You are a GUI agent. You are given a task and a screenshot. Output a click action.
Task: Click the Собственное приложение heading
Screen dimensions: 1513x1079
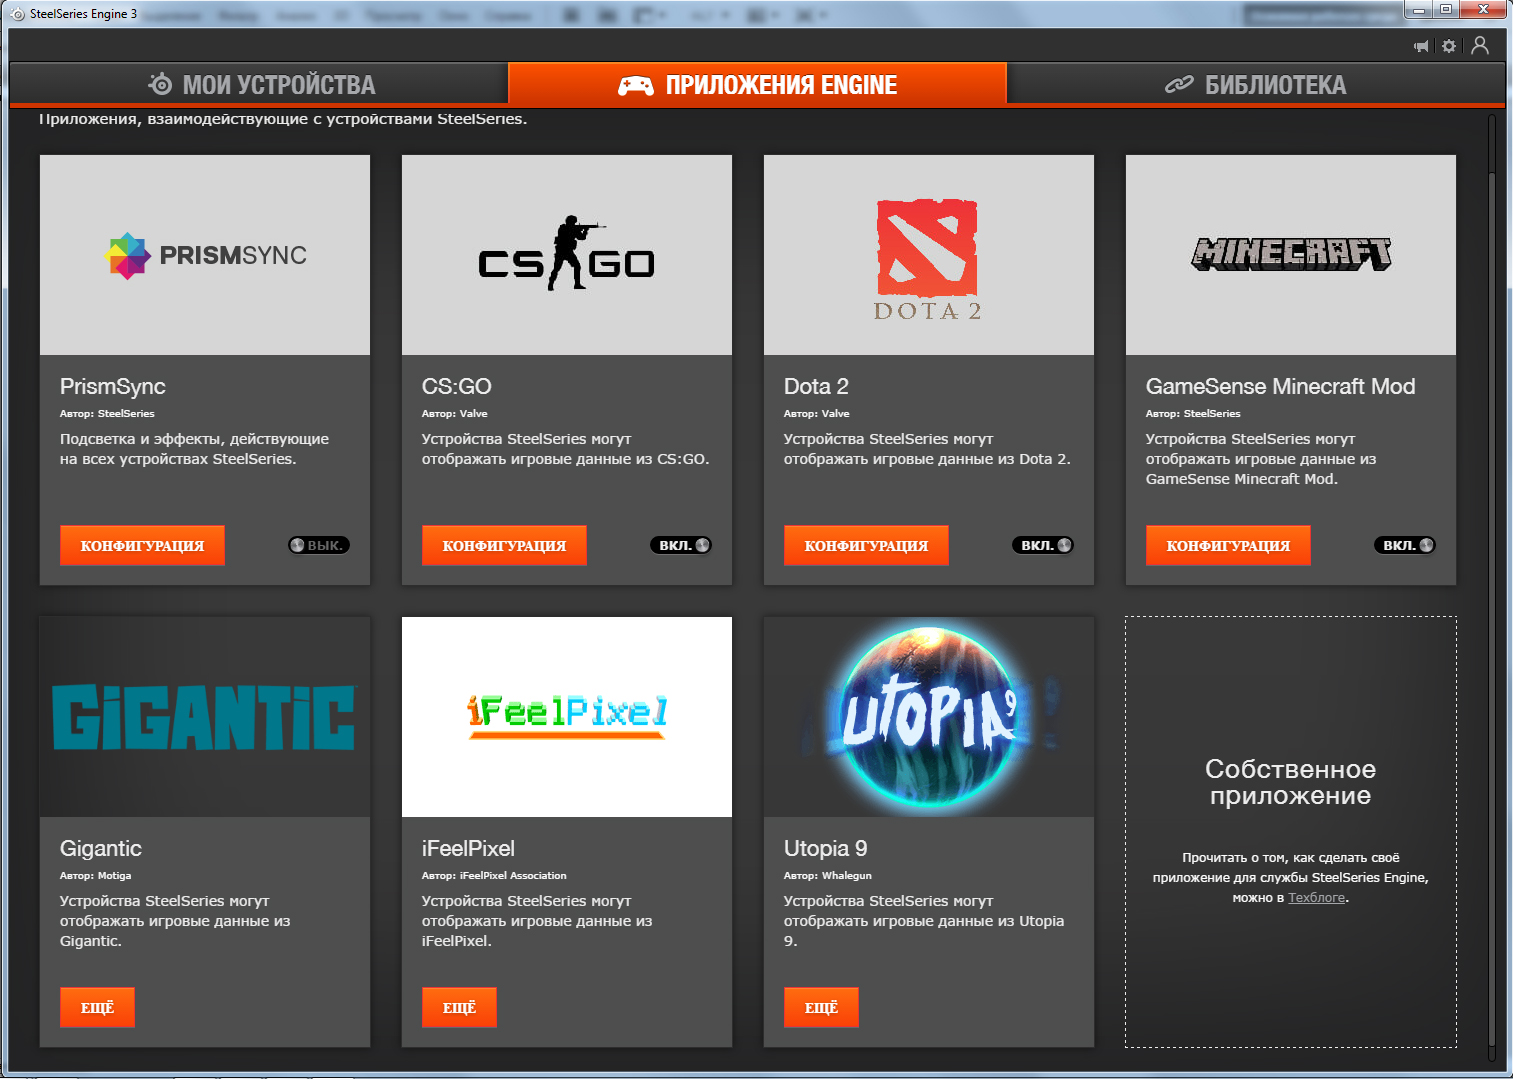1290,782
